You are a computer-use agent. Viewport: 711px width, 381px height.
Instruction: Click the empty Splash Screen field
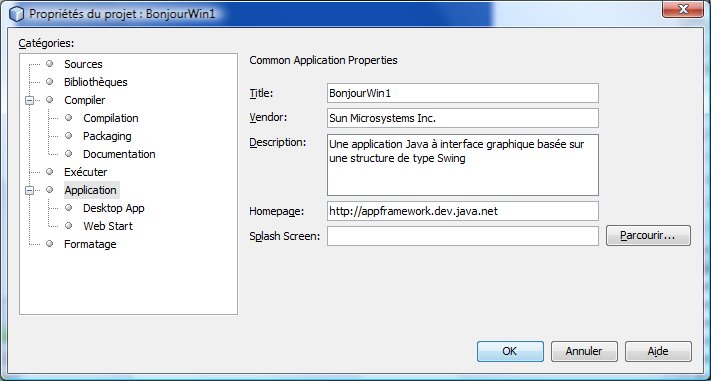point(463,236)
